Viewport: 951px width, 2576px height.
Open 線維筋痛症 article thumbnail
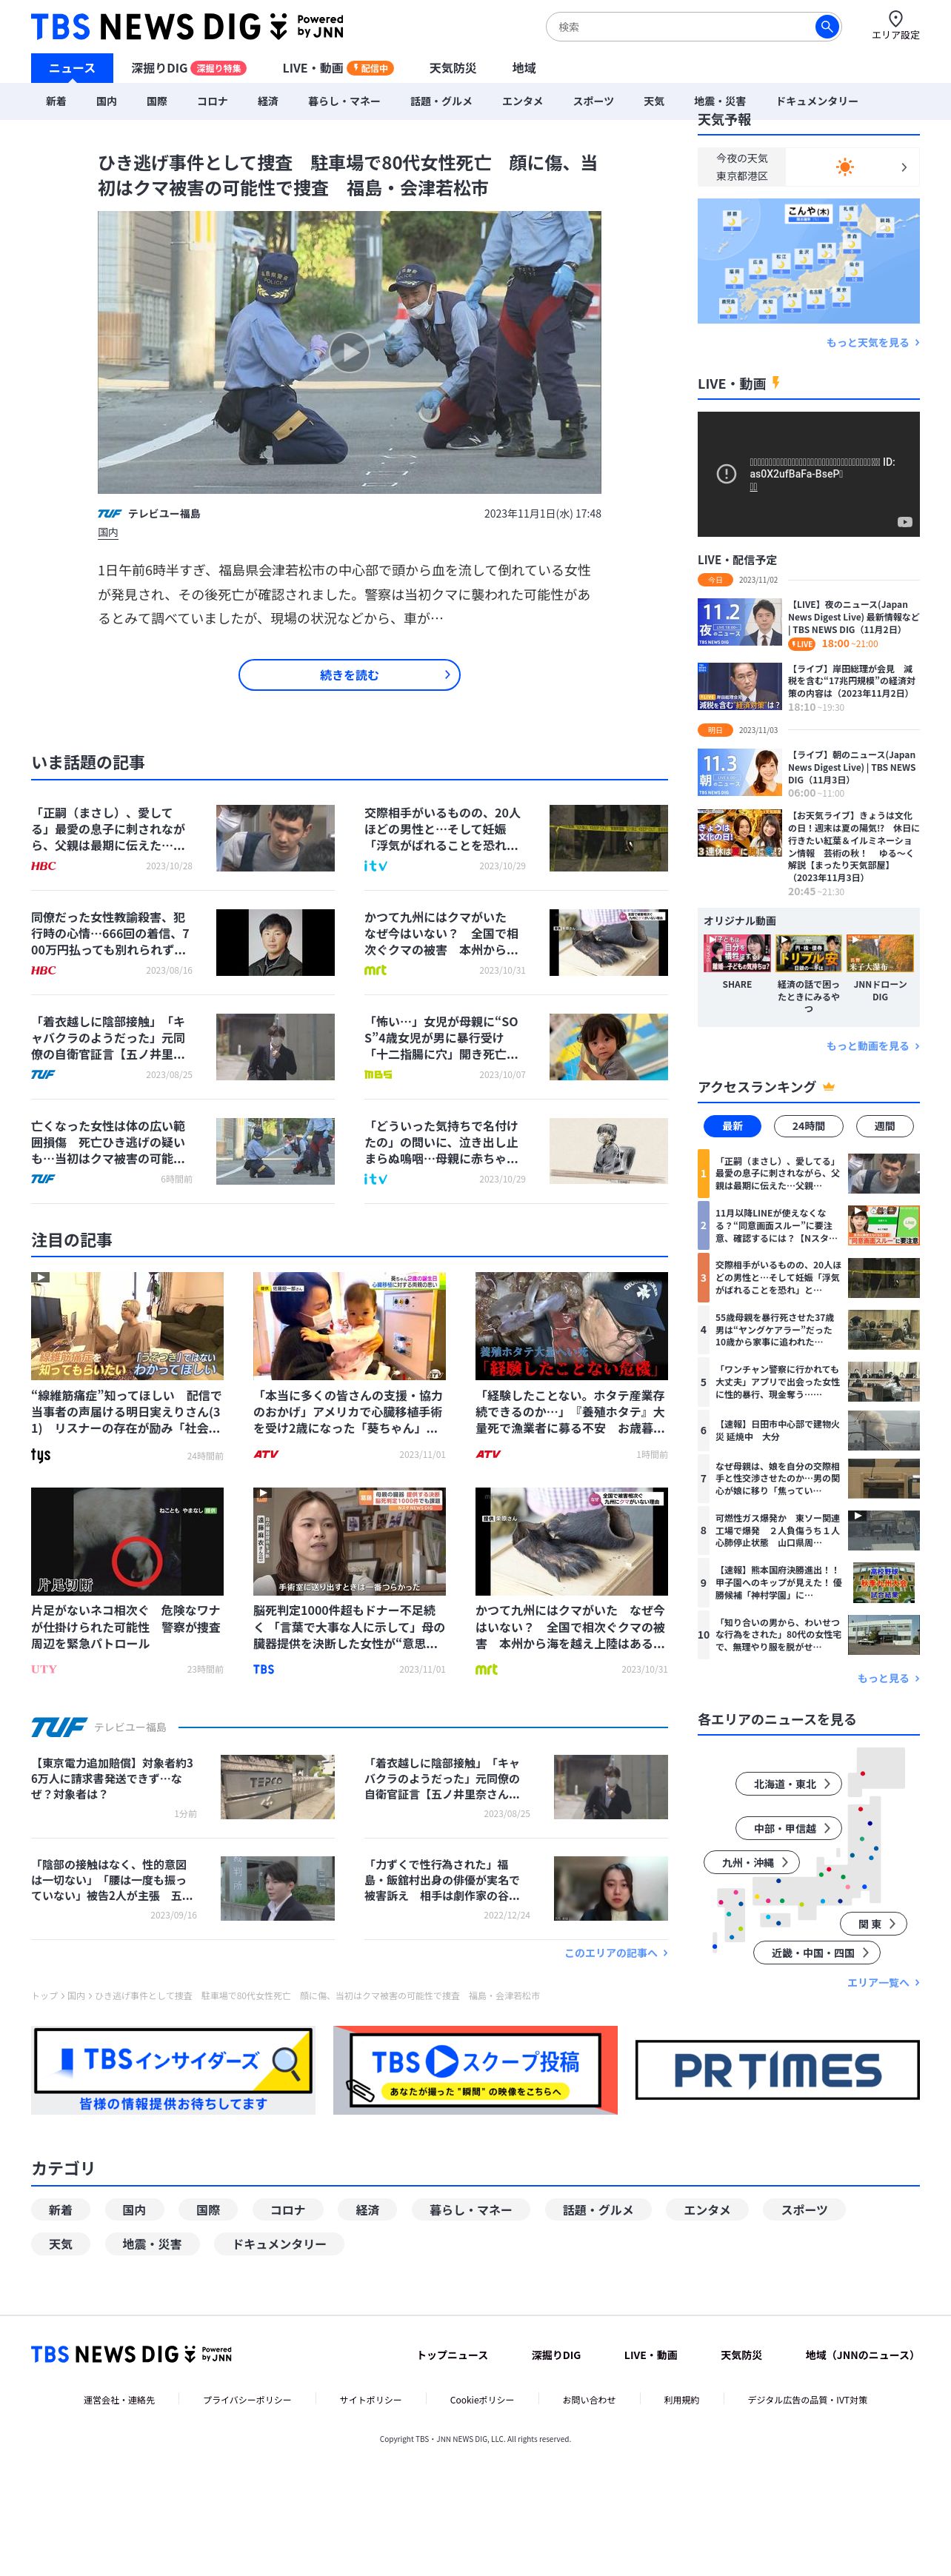click(127, 1325)
